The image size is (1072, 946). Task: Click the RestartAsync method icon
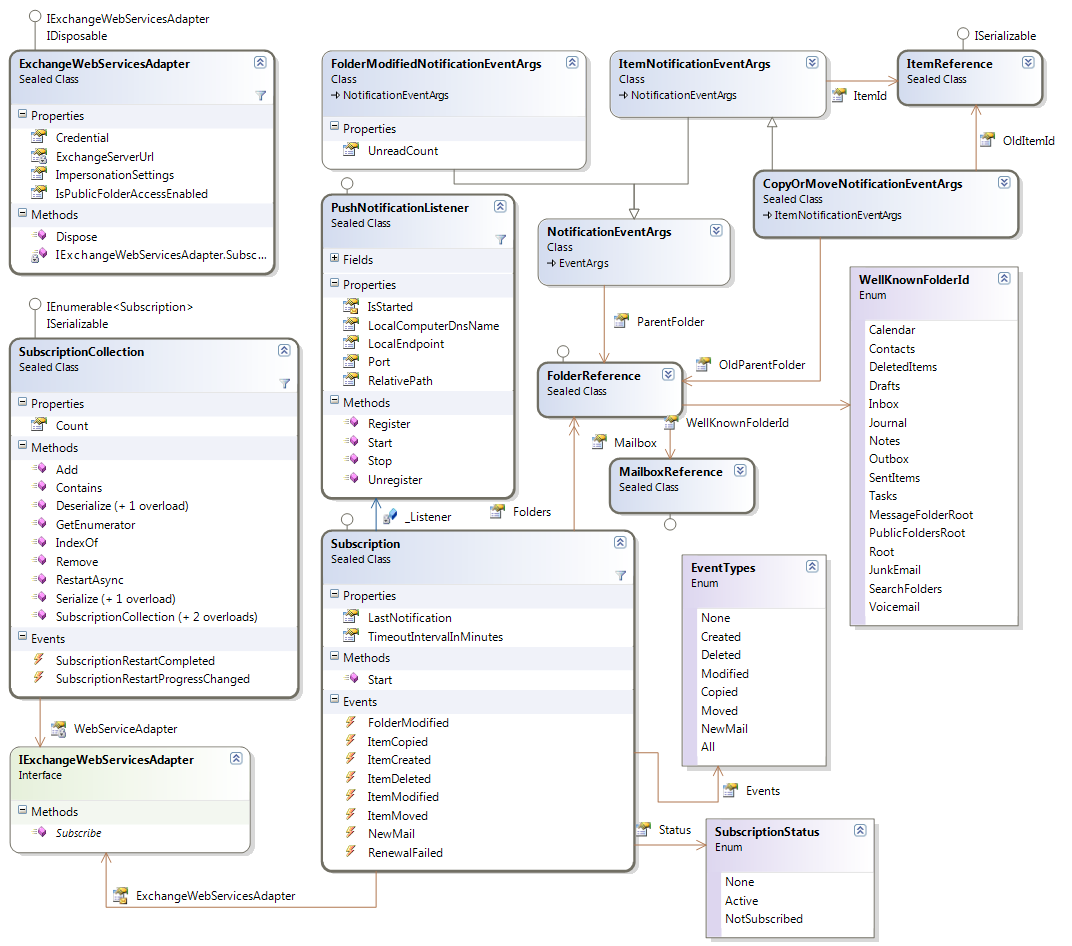tap(39, 579)
